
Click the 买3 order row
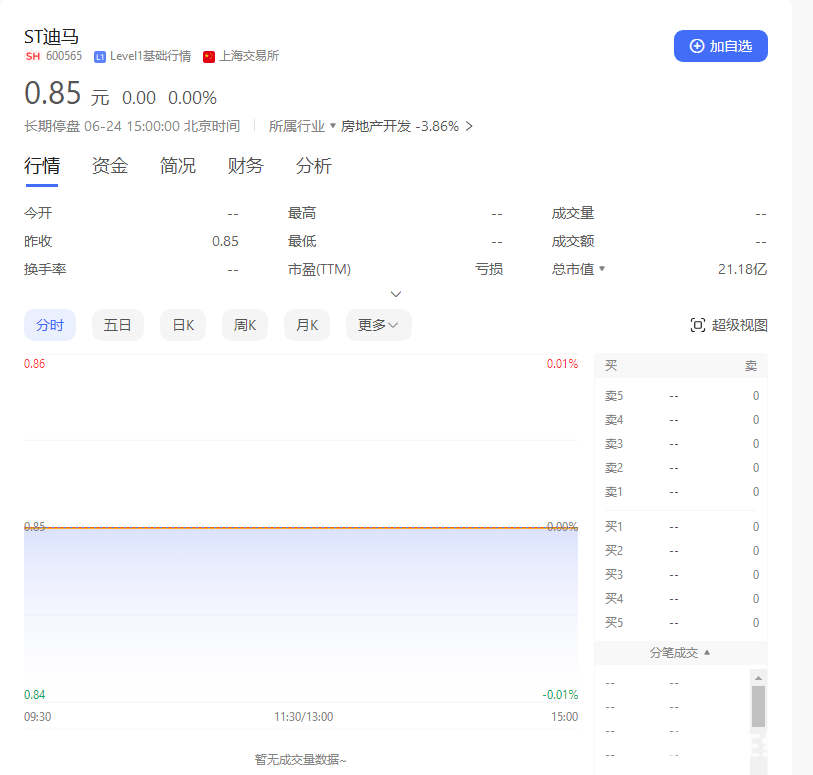[x=681, y=574]
